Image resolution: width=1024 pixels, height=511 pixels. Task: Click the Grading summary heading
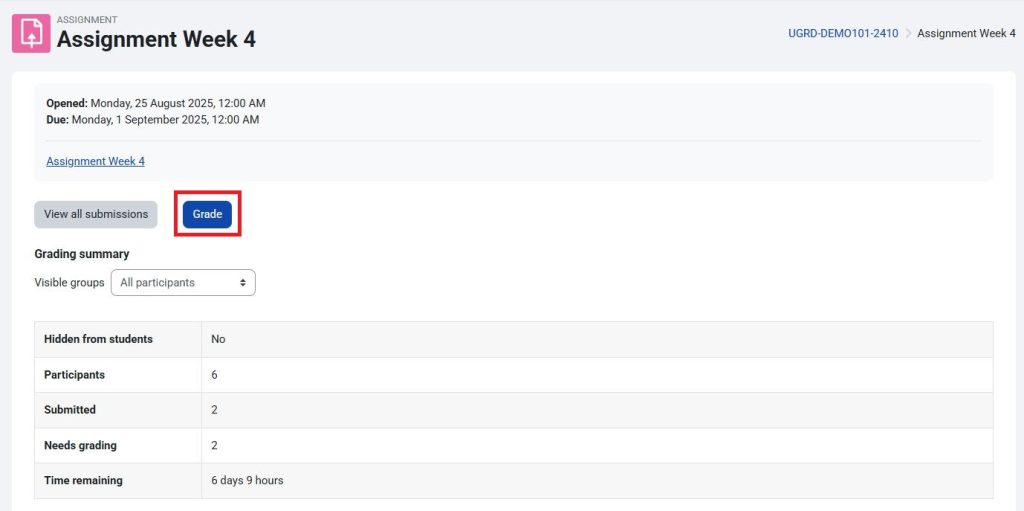coord(82,254)
